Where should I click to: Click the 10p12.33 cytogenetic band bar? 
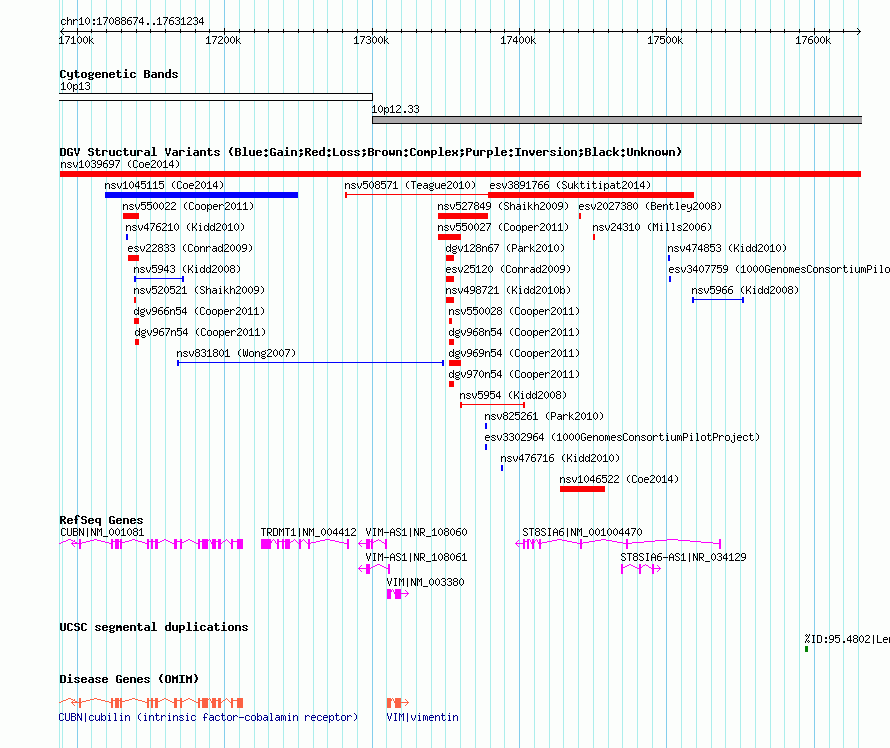617,120
